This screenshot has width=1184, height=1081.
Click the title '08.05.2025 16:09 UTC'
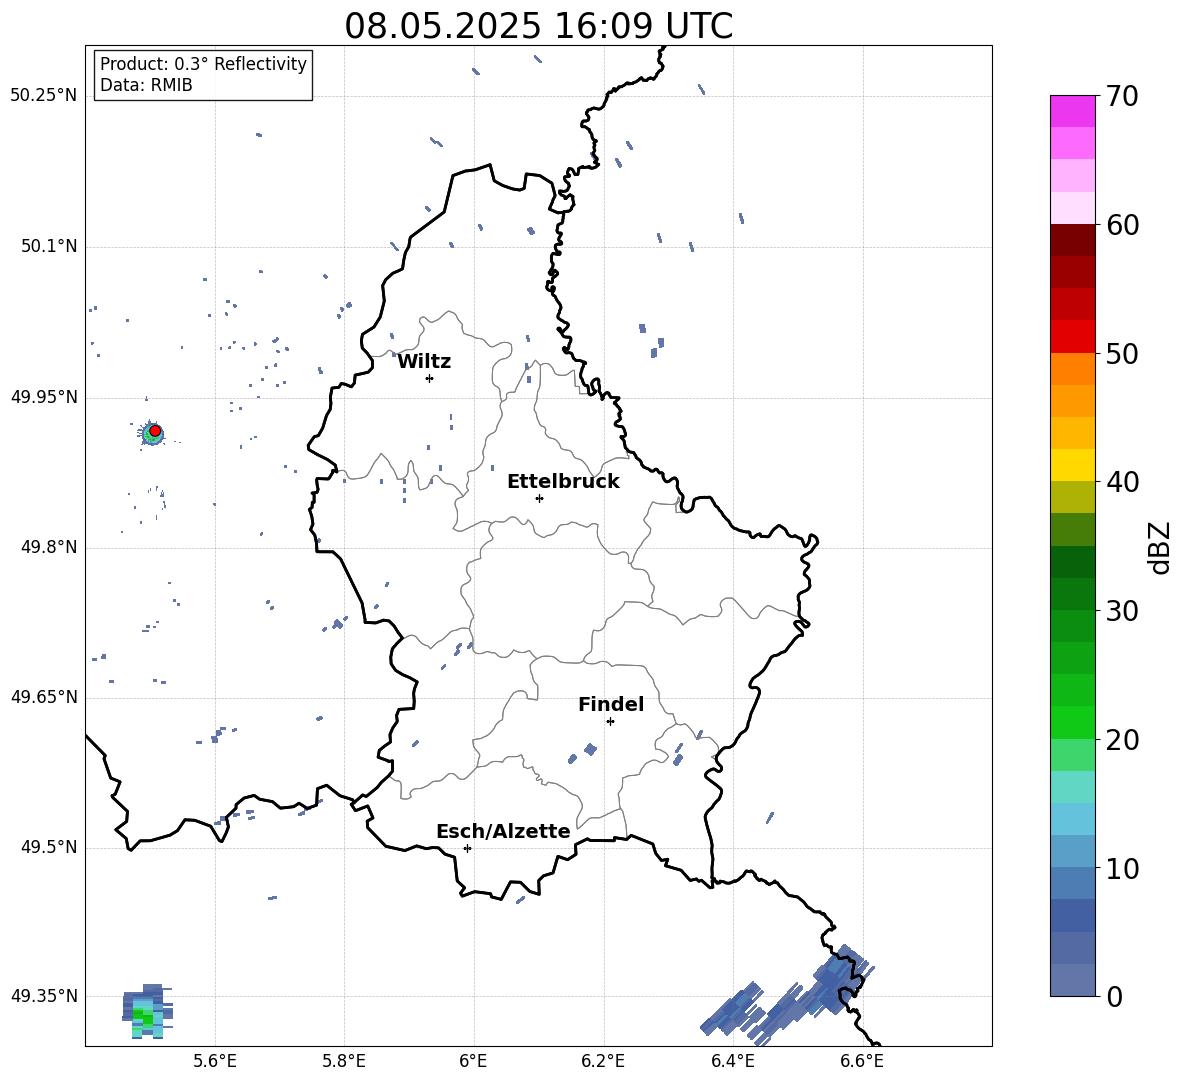538,26
